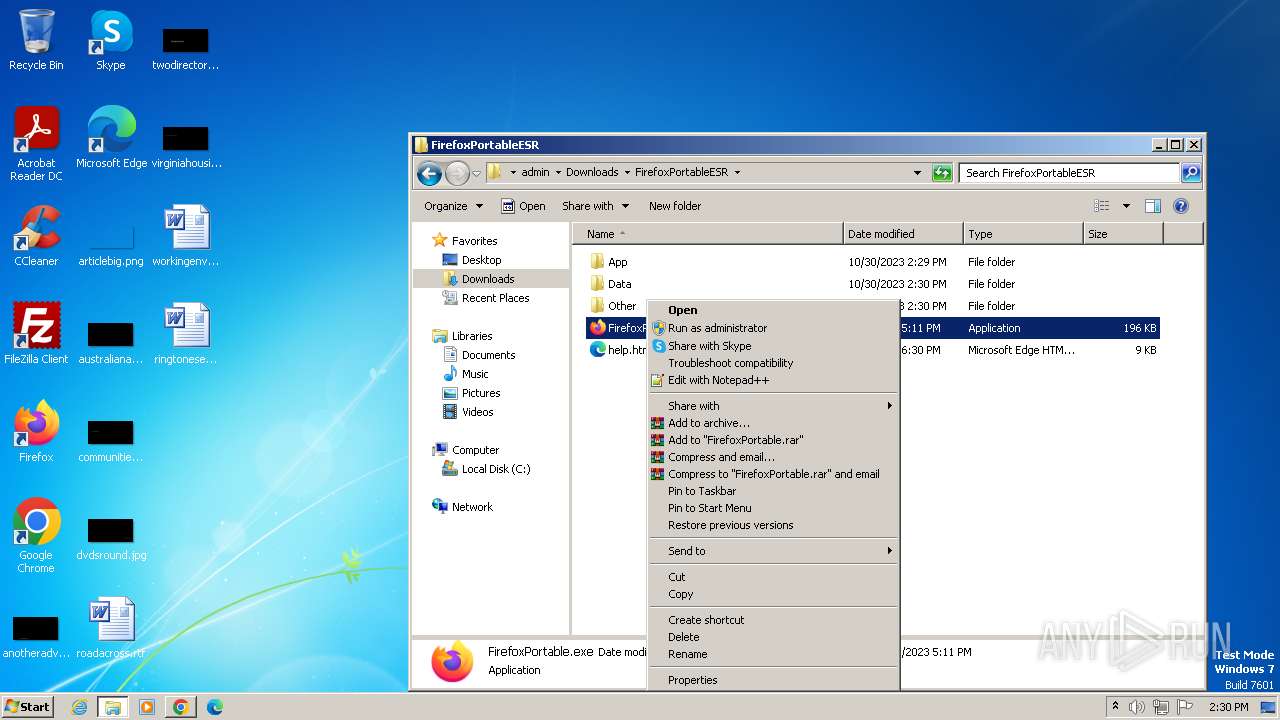
Task: Launch Skype from the desktop shortcut
Action: point(110,40)
